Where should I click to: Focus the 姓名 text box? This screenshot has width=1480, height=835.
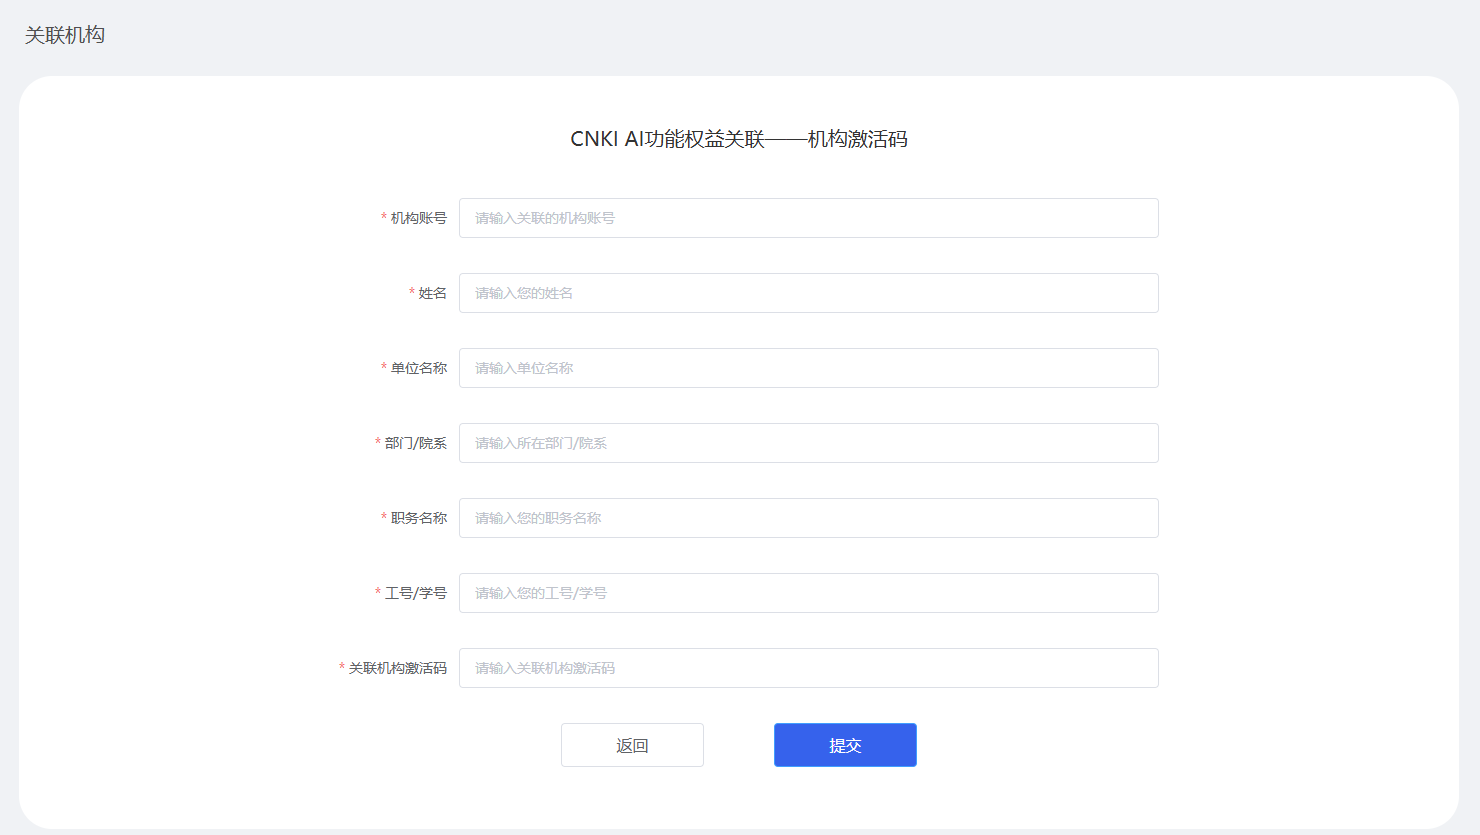(808, 293)
